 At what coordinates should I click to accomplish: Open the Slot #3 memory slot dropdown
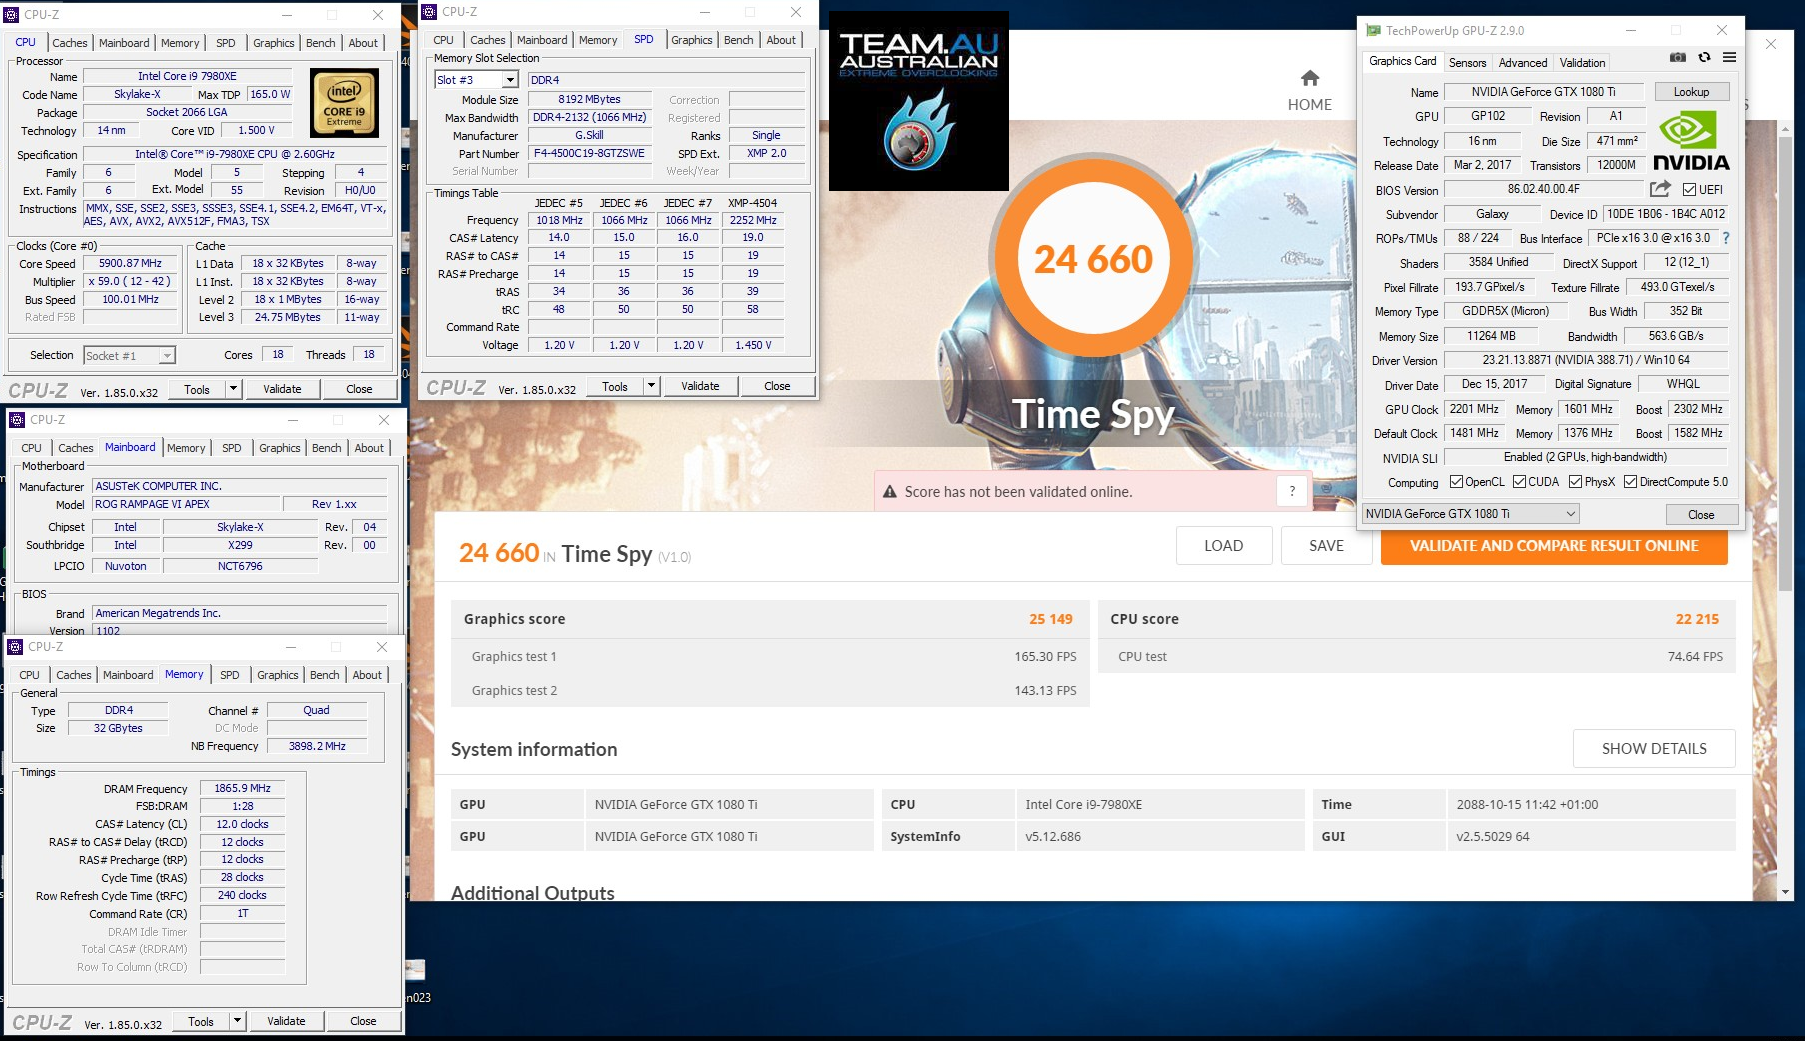point(509,80)
